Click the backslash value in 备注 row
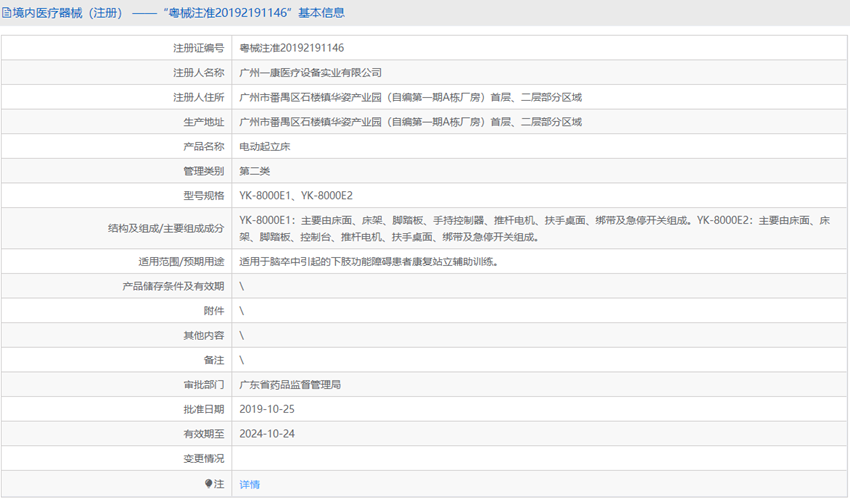The height and width of the screenshot is (501, 850). pos(242,359)
